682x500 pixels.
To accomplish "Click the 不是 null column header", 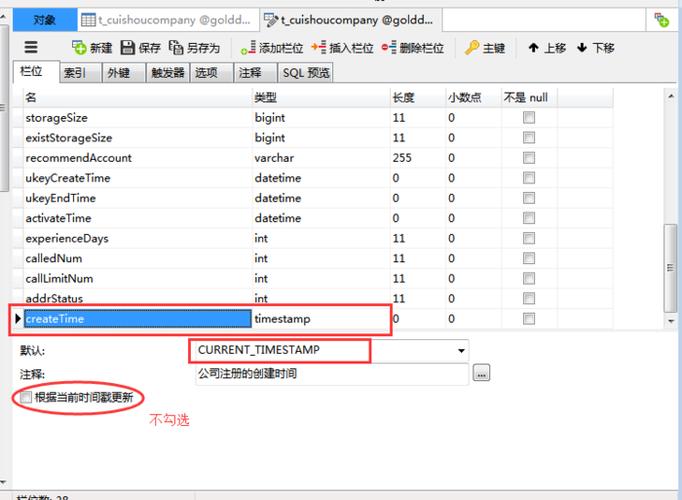I will pyautogui.click(x=529, y=97).
